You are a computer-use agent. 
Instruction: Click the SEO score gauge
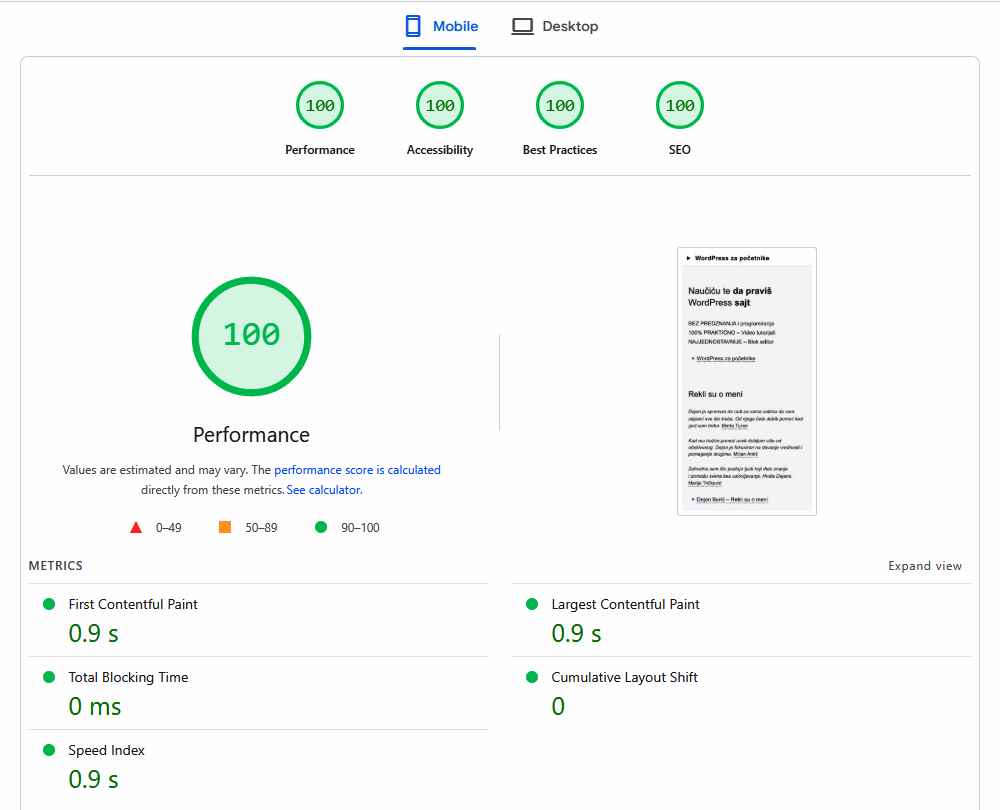[680, 106]
